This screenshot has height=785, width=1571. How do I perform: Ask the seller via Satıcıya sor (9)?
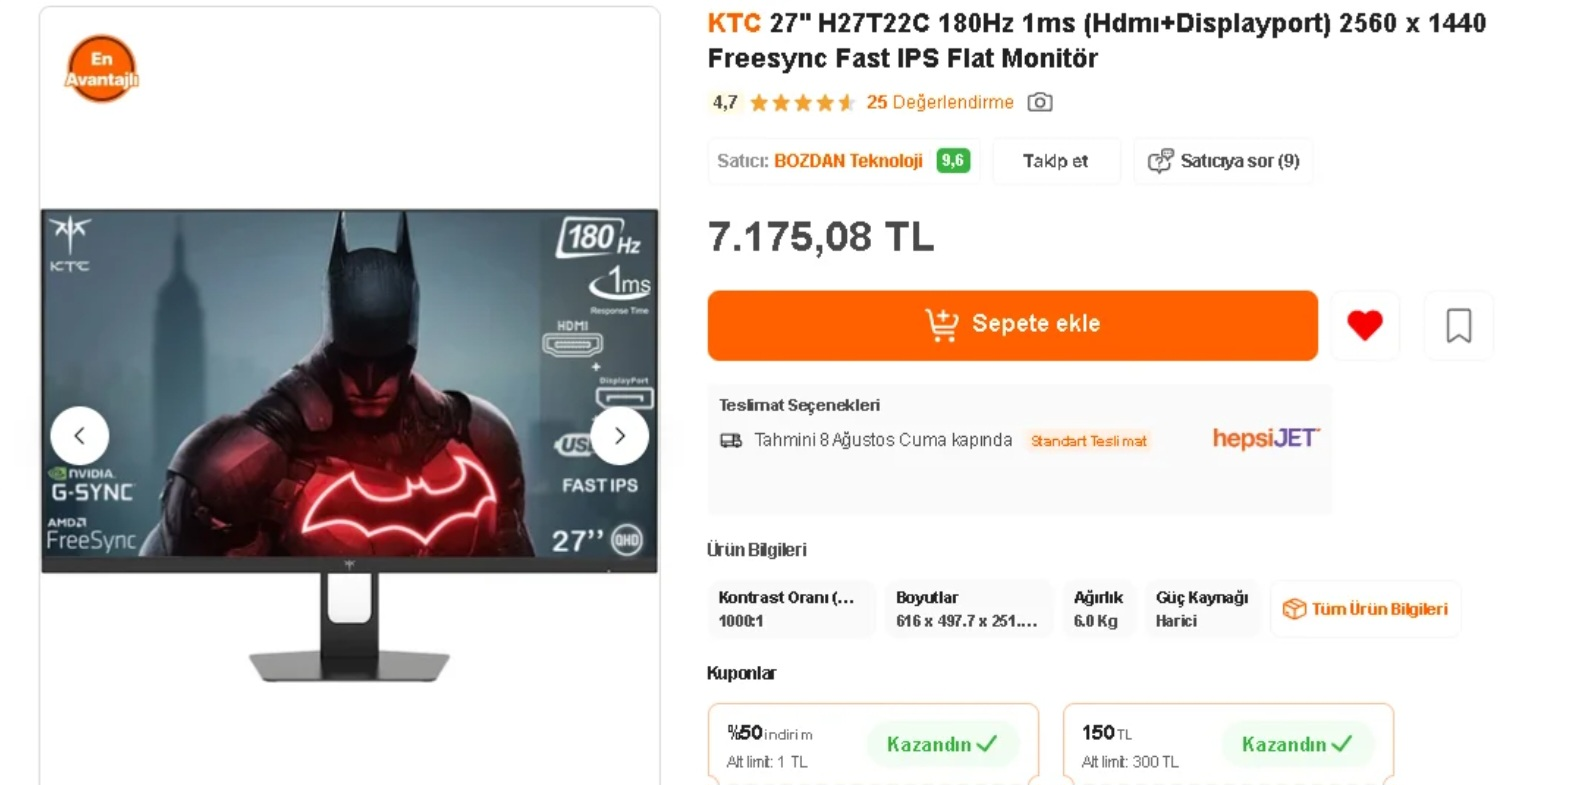pyautogui.click(x=1223, y=161)
